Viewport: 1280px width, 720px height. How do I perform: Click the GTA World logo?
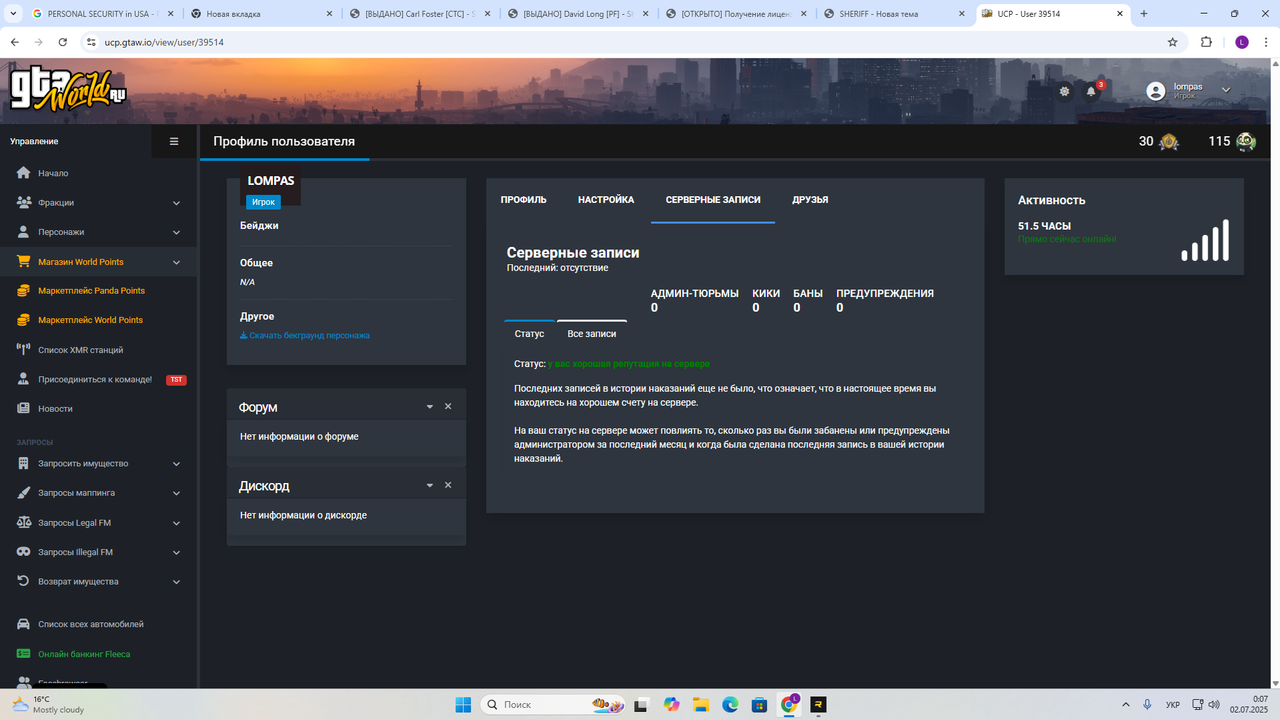(69, 90)
